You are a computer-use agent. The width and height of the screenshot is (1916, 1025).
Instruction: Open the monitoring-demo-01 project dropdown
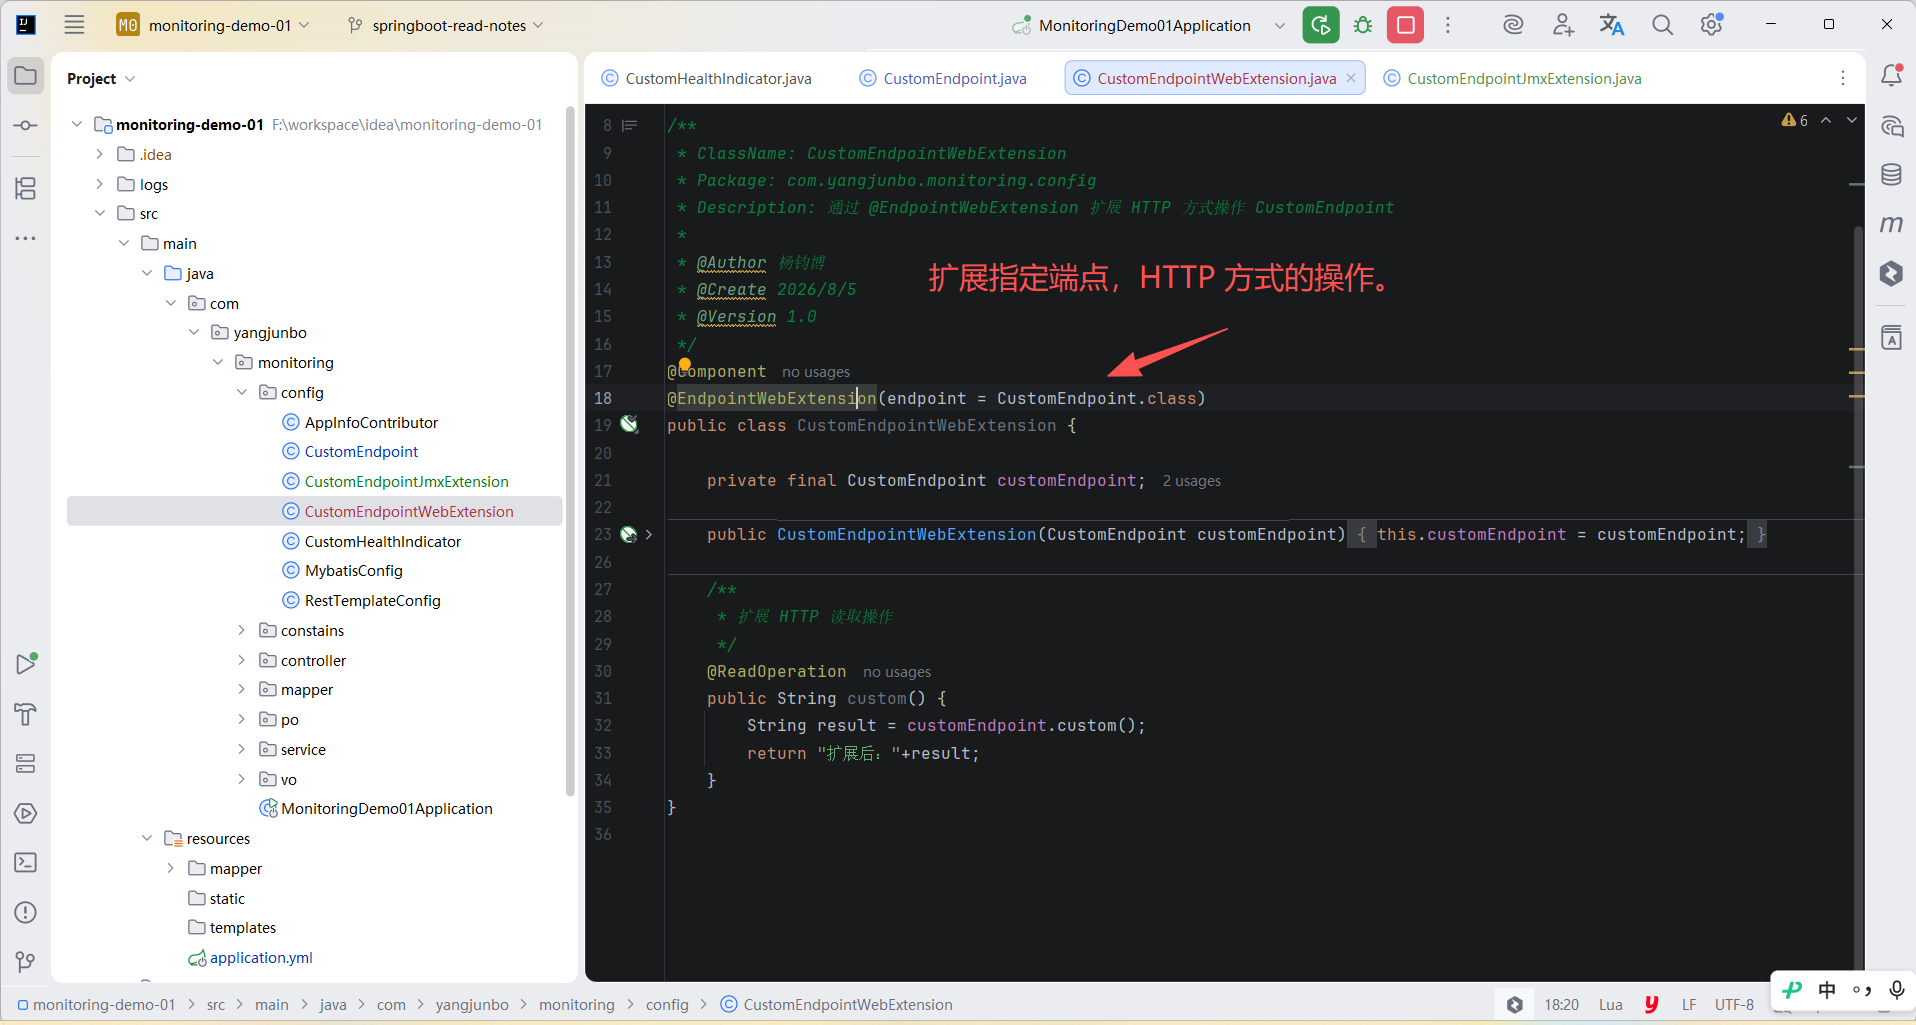coord(213,25)
